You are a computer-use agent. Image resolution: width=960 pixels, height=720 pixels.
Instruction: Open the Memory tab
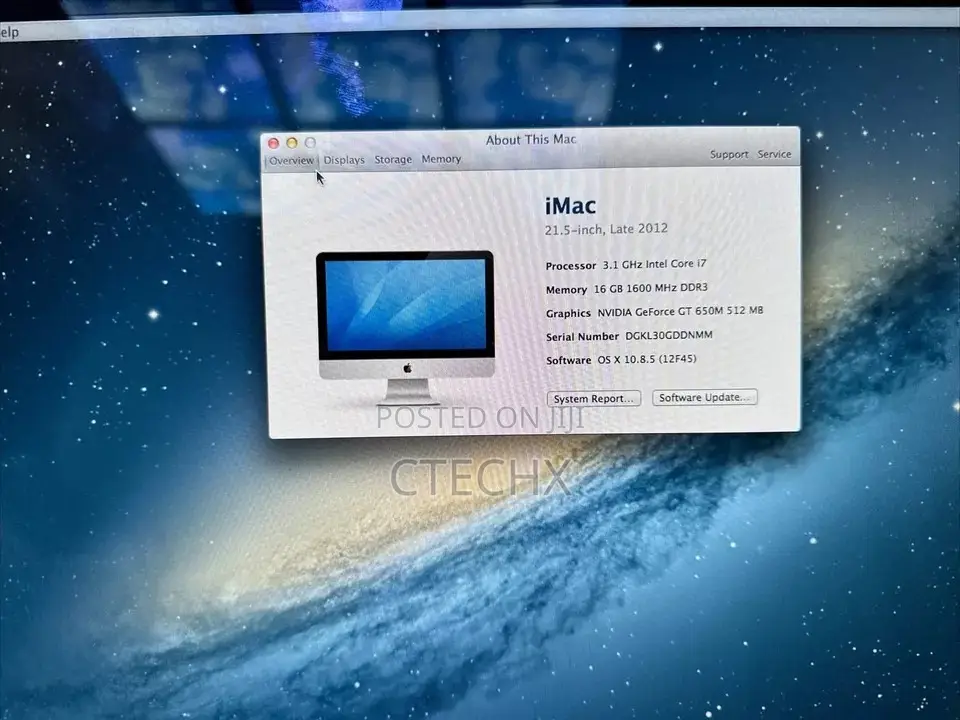click(x=441, y=159)
